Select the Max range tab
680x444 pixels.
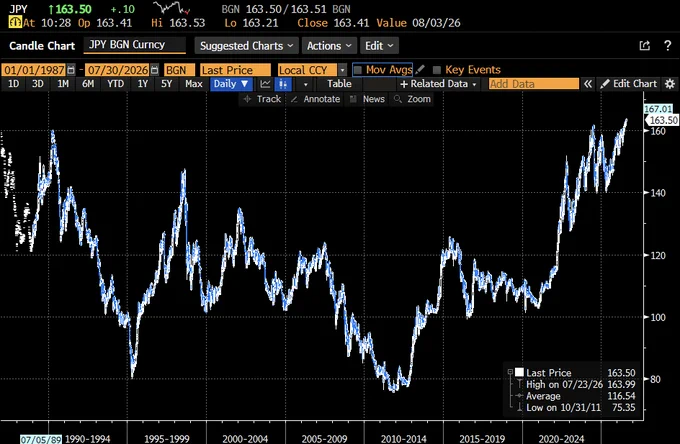[194, 84]
